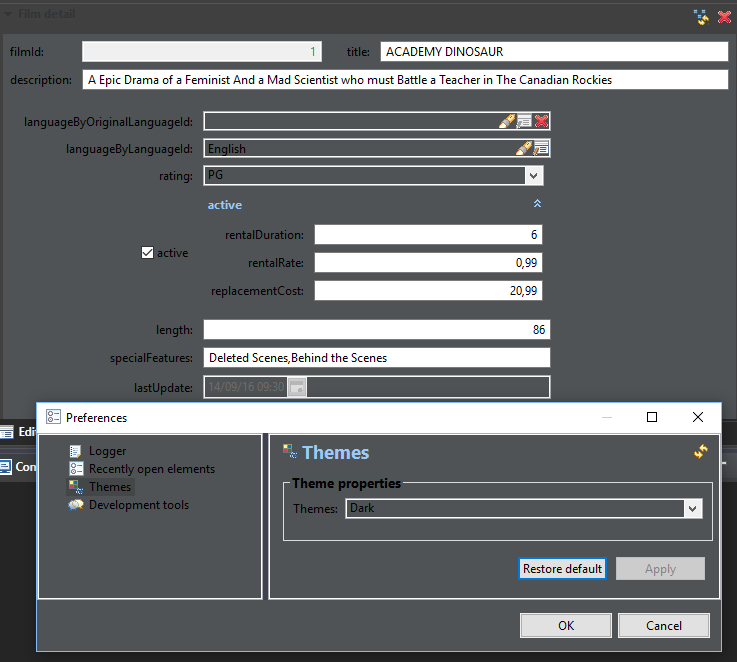This screenshot has width=737, height=662.
Task: Open the rating dropdown
Action: [x=534, y=176]
